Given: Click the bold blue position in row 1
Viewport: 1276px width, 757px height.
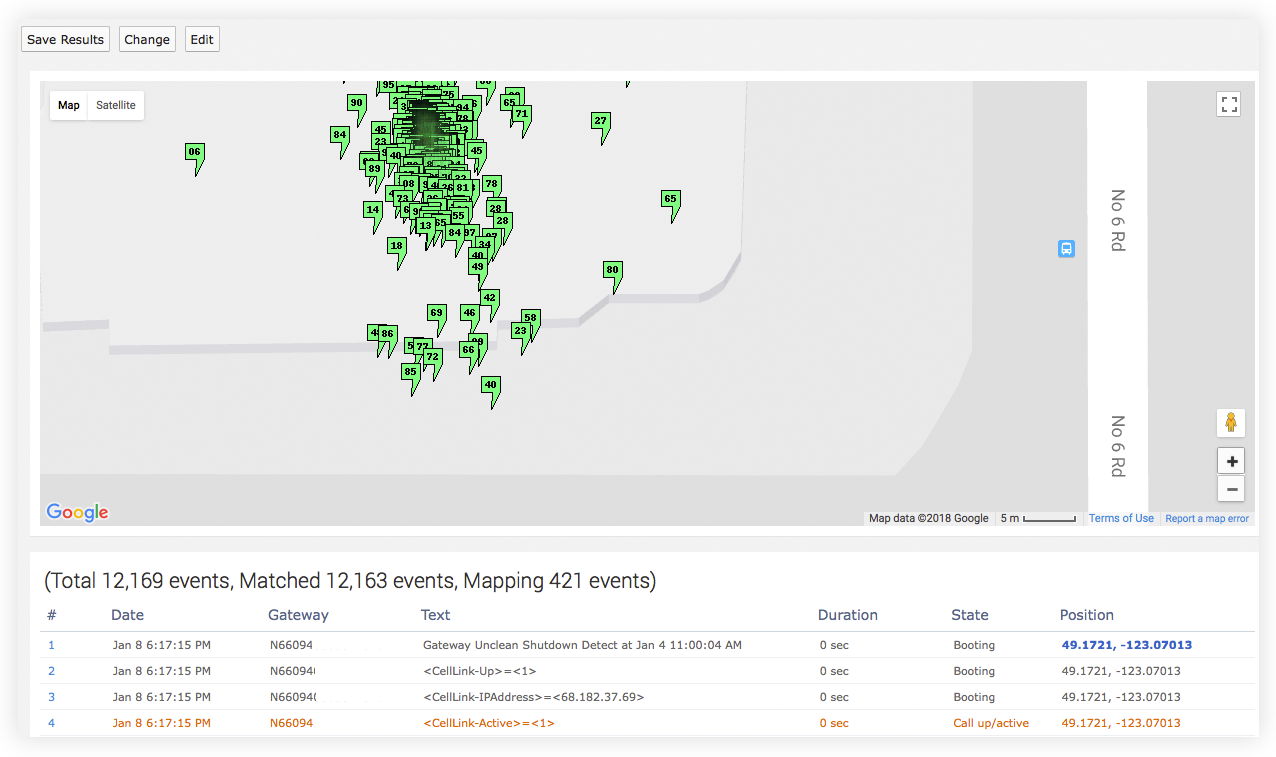Looking at the screenshot, I should pyautogui.click(x=1127, y=645).
